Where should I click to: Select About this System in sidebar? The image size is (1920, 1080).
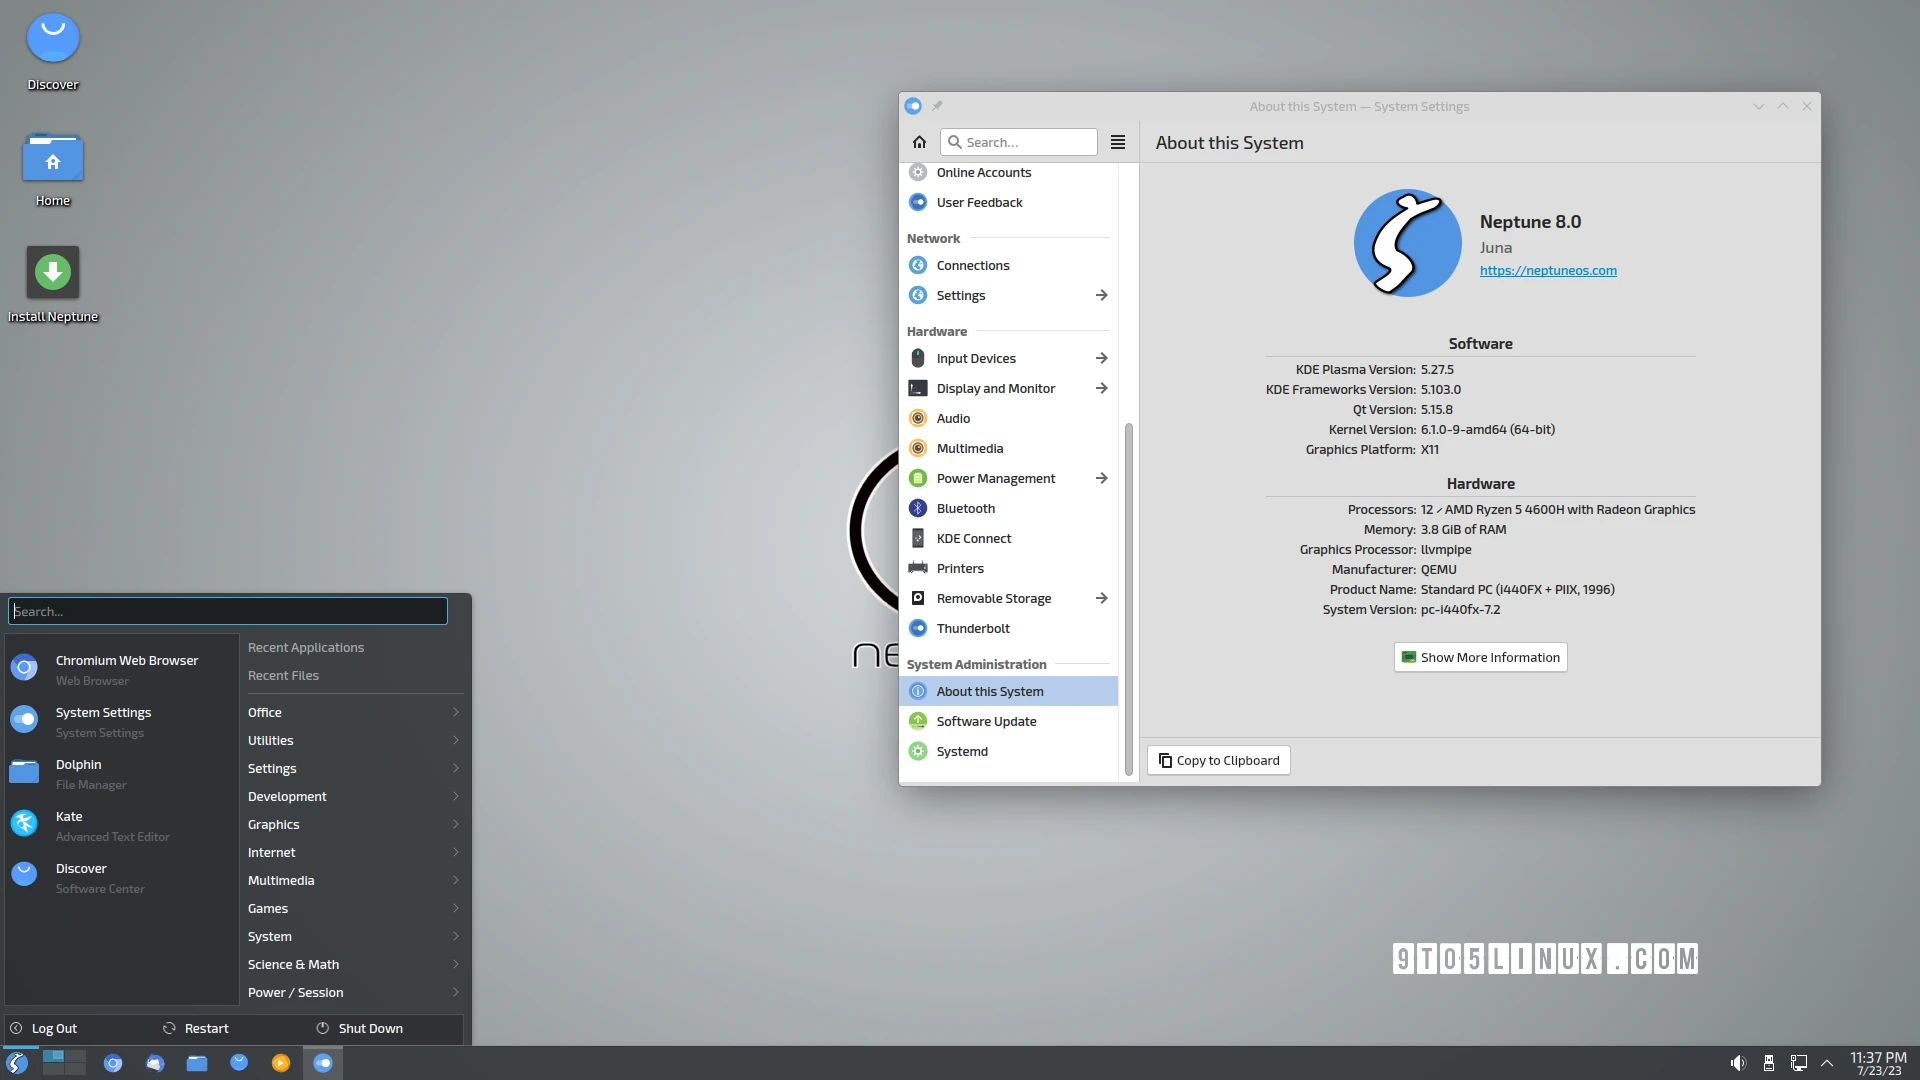[x=988, y=691]
